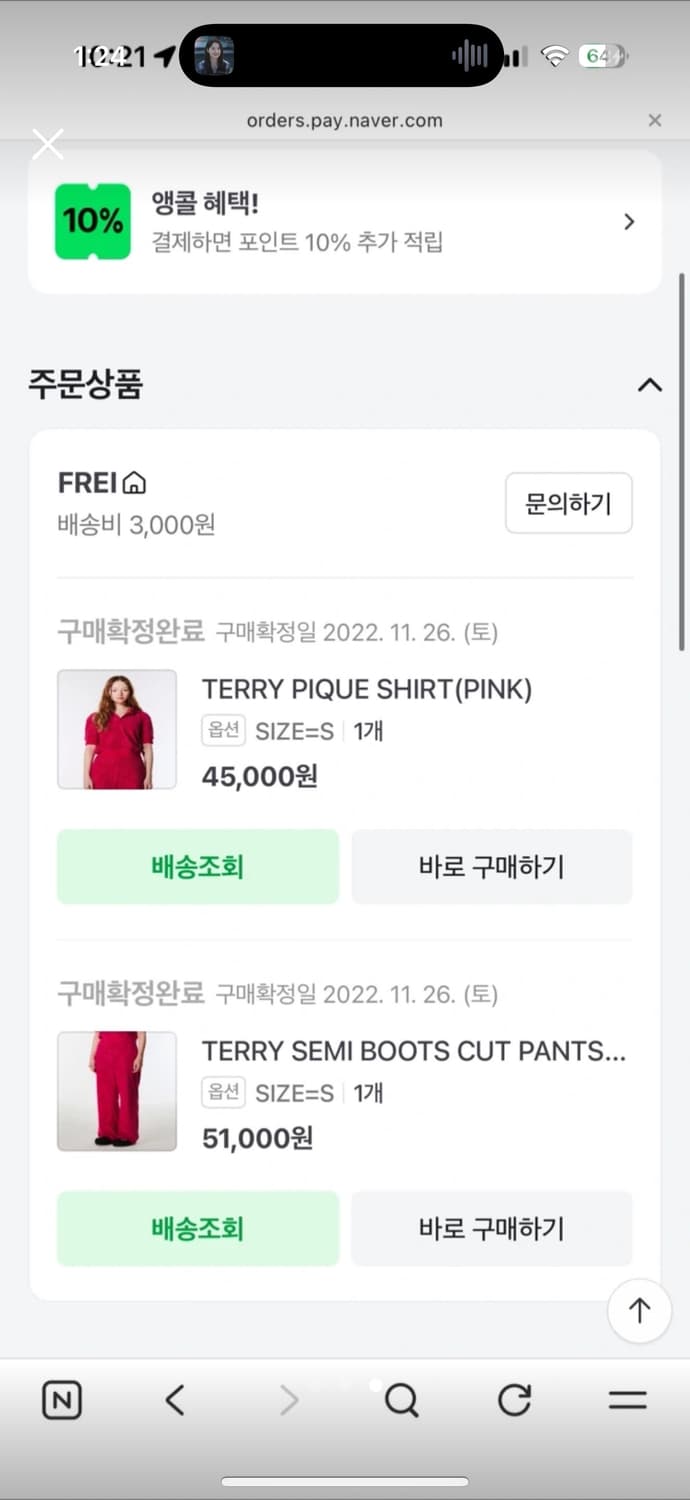Open the Naver home icon in bottom toolbar
The height and width of the screenshot is (1500, 690).
point(60,1400)
